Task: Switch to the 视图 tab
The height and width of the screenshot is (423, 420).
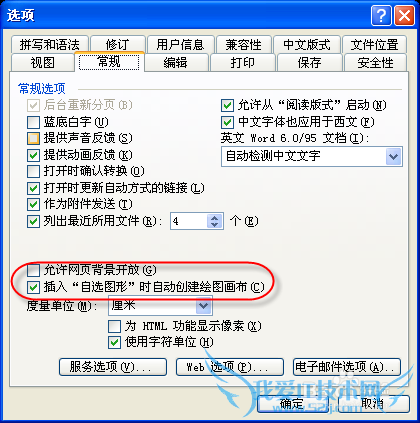Action: pyautogui.click(x=43, y=63)
